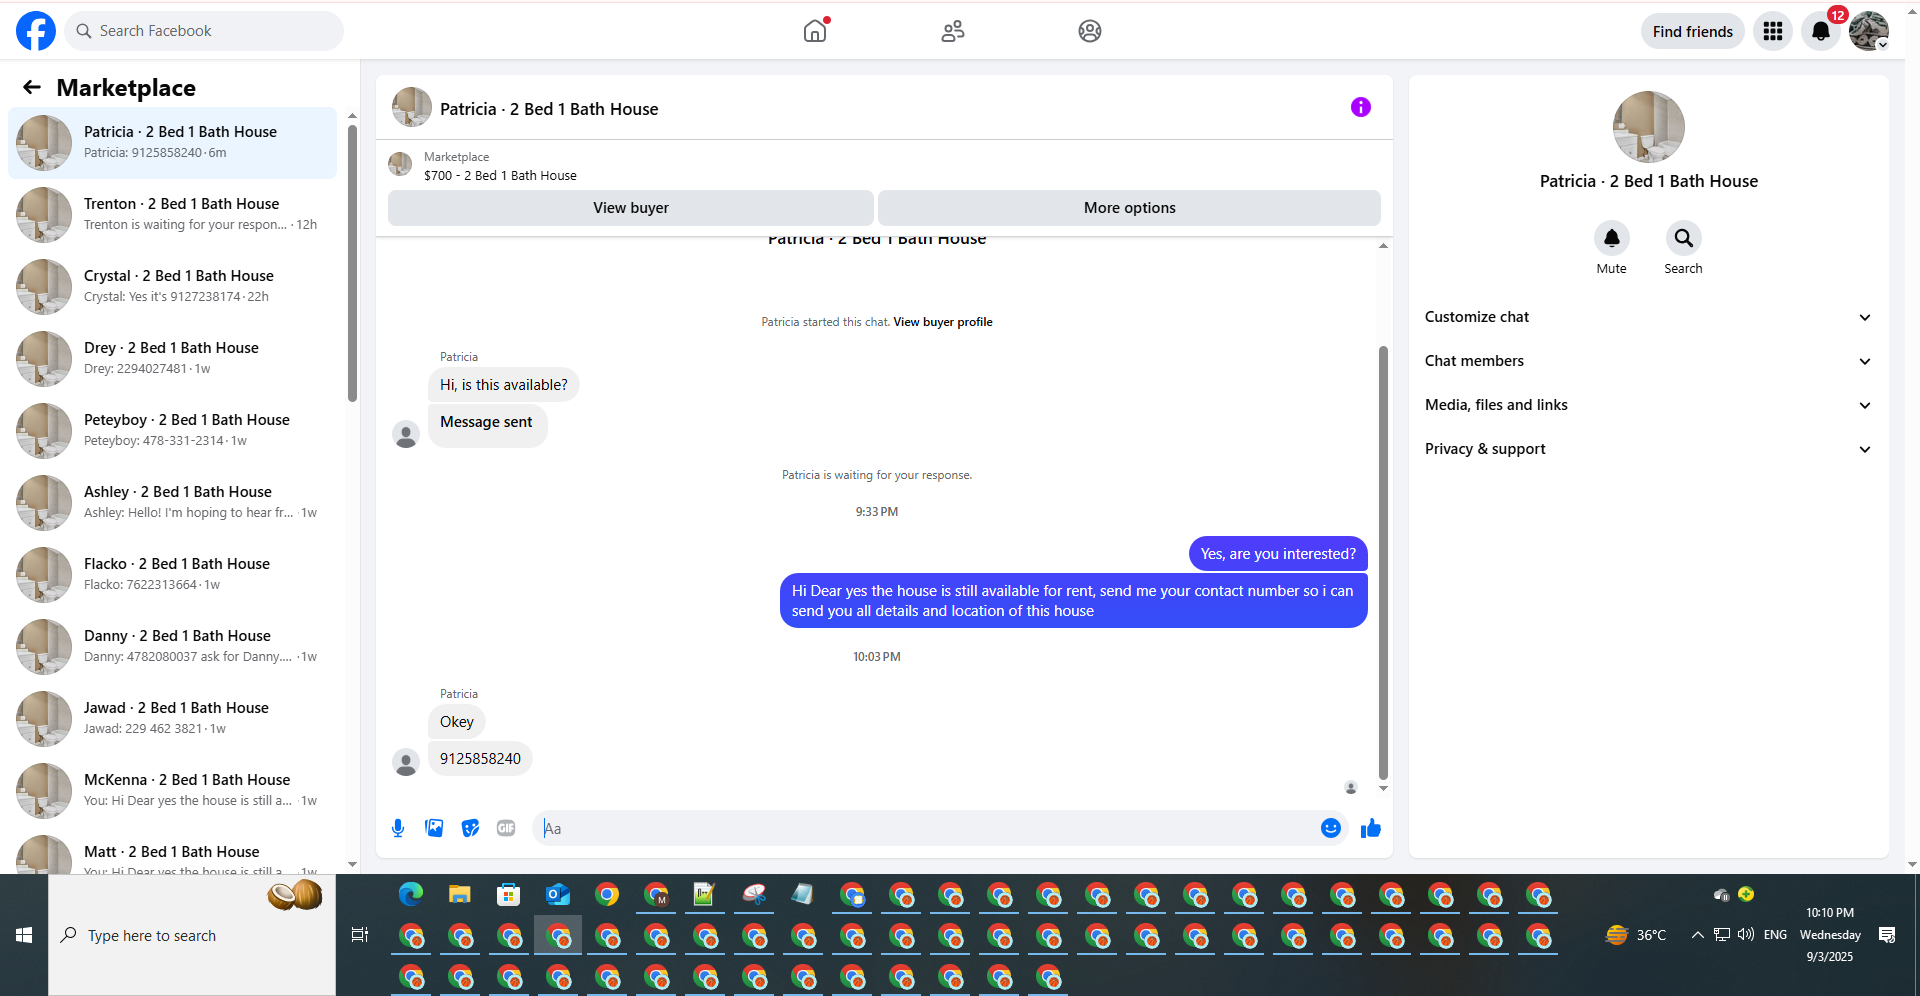Click the 'Okey' message bubble
The width and height of the screenshot is (1920, 996).
pyautogui.click(x=457, y=722)
